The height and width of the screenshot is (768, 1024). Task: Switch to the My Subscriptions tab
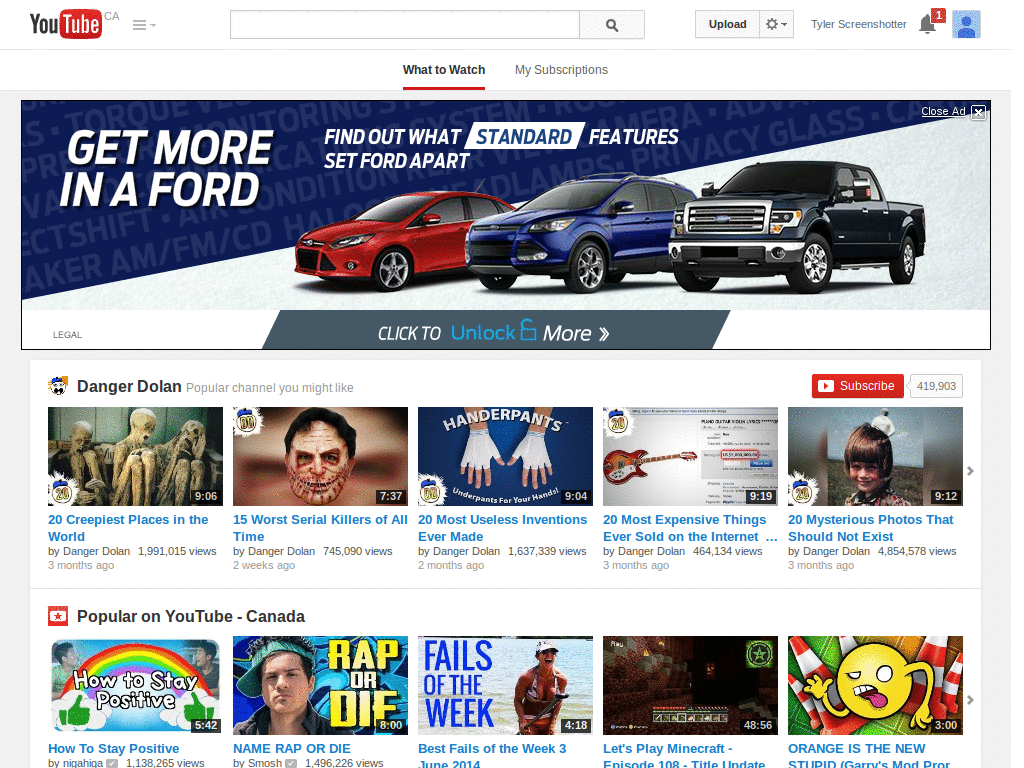click(x=561, y=70)
